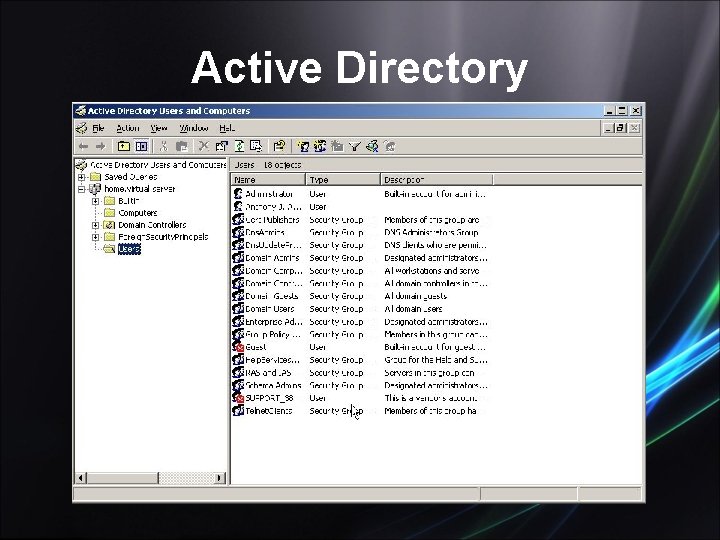The width and height of the screenshot is (720, 540).
Task: Collapse the home.virtual.server domain node
Action: (81, 189)
